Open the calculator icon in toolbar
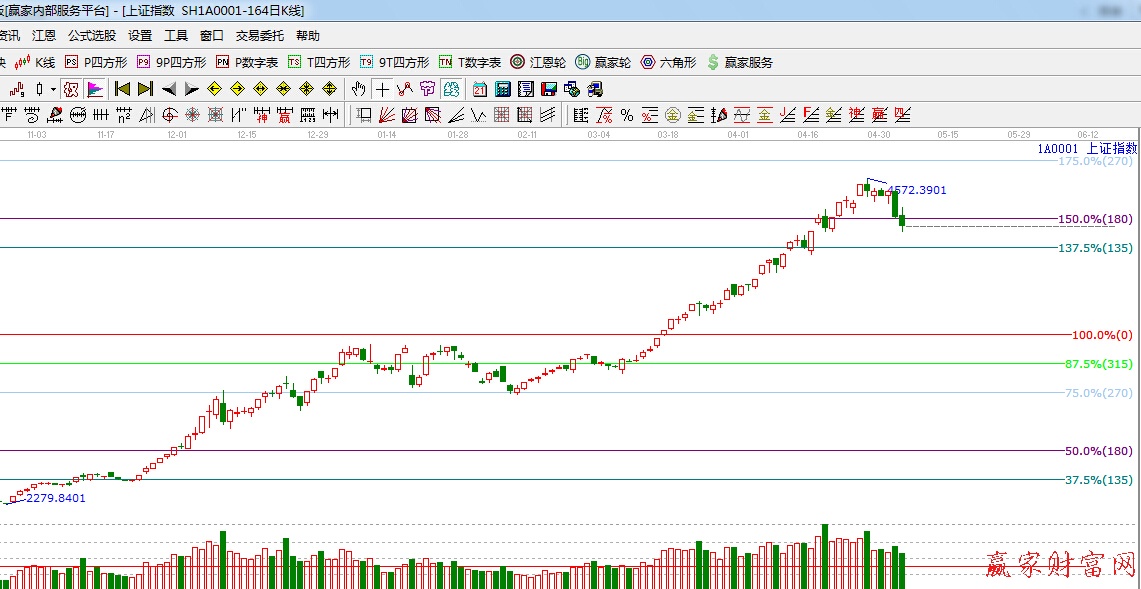Viewport: 1141px width, 589px height. [x=503, y=89]
